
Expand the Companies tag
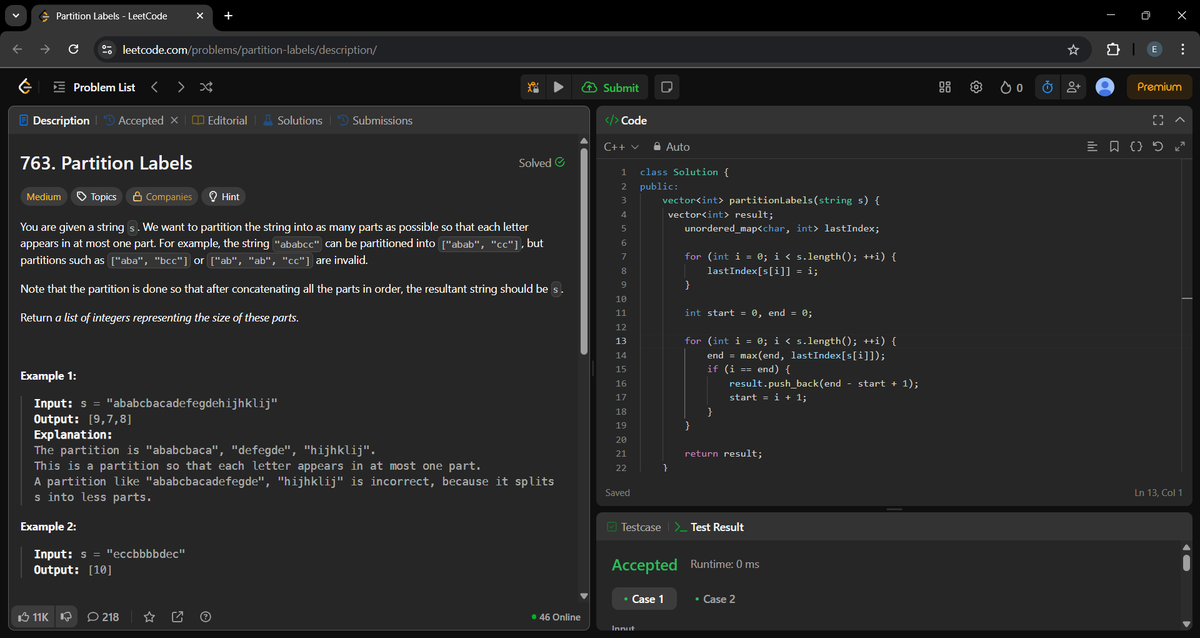coord(162,197)
